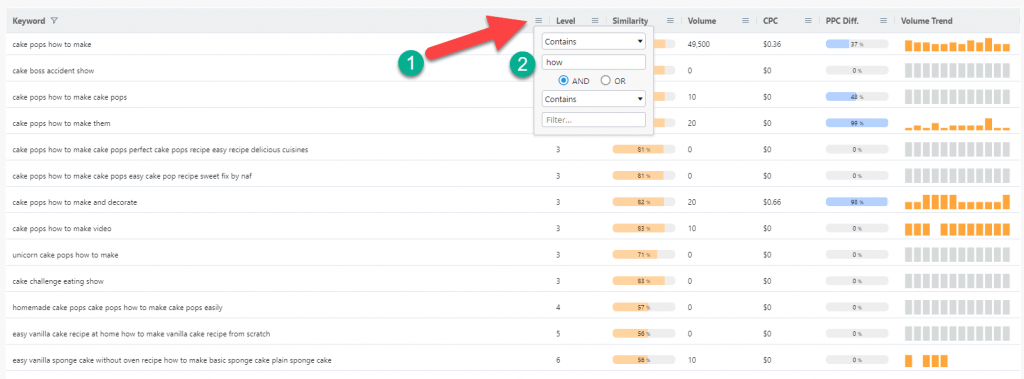Click the 71 % similarity bar
1024x379 pixels.
643,255
